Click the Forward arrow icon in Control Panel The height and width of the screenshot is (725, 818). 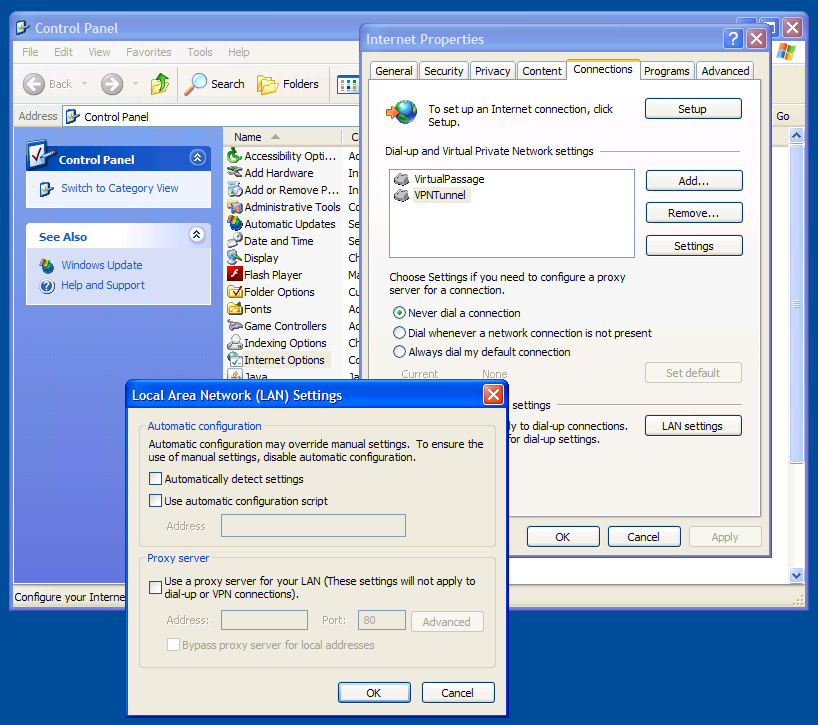[112, 84]
